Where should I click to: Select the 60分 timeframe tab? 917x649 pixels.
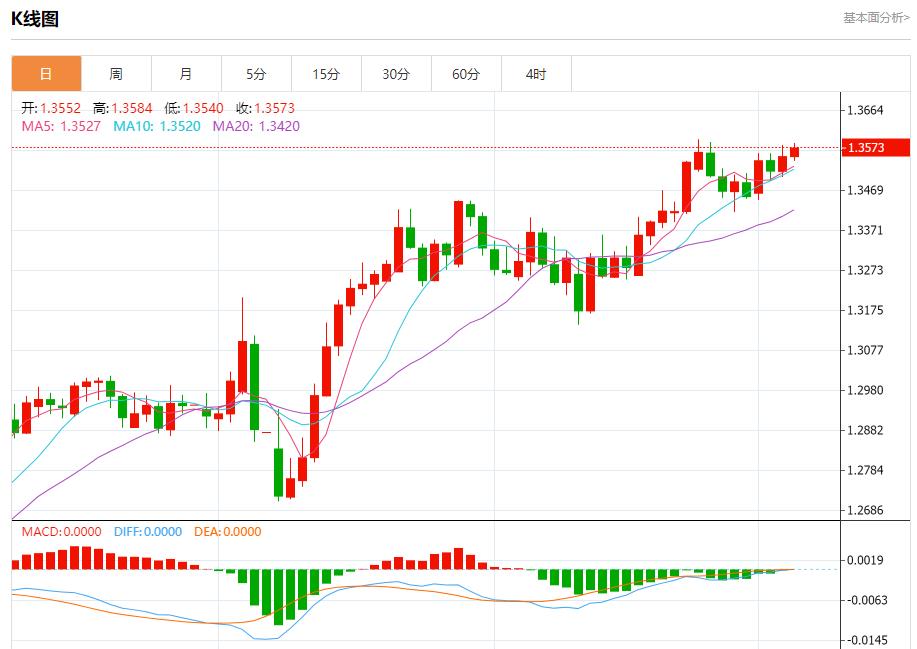[466, 74]
